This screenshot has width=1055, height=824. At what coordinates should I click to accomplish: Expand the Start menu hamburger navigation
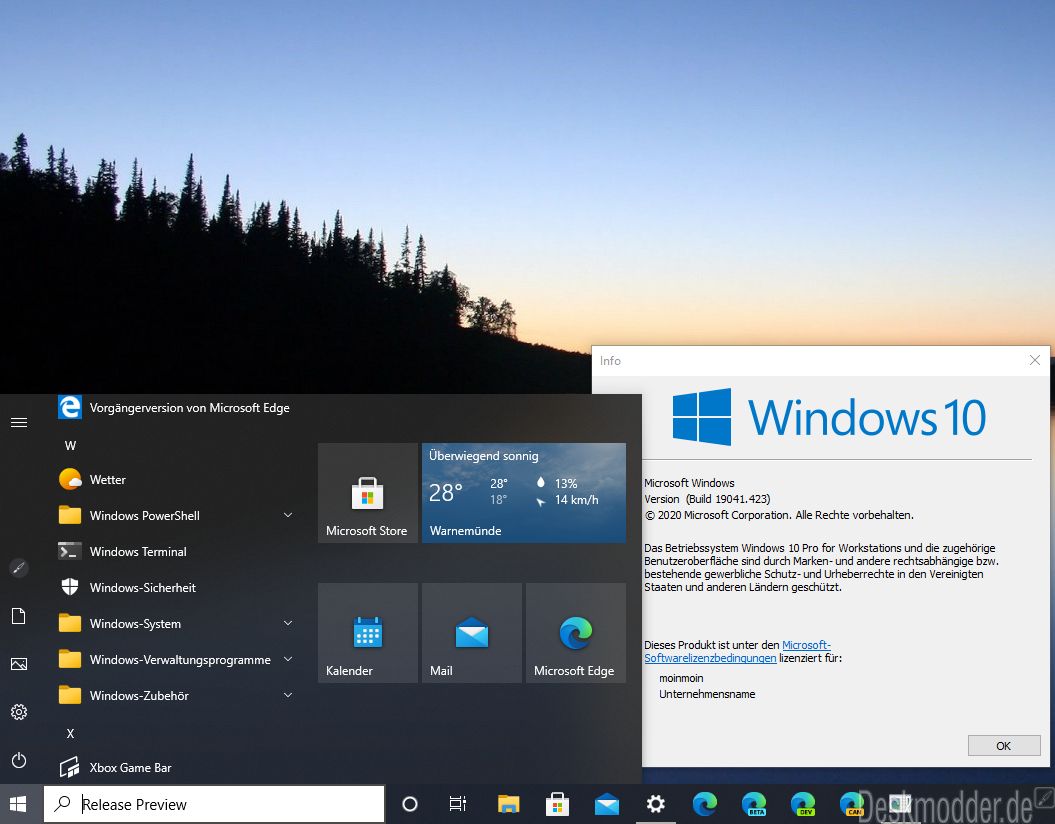point(19,422)
